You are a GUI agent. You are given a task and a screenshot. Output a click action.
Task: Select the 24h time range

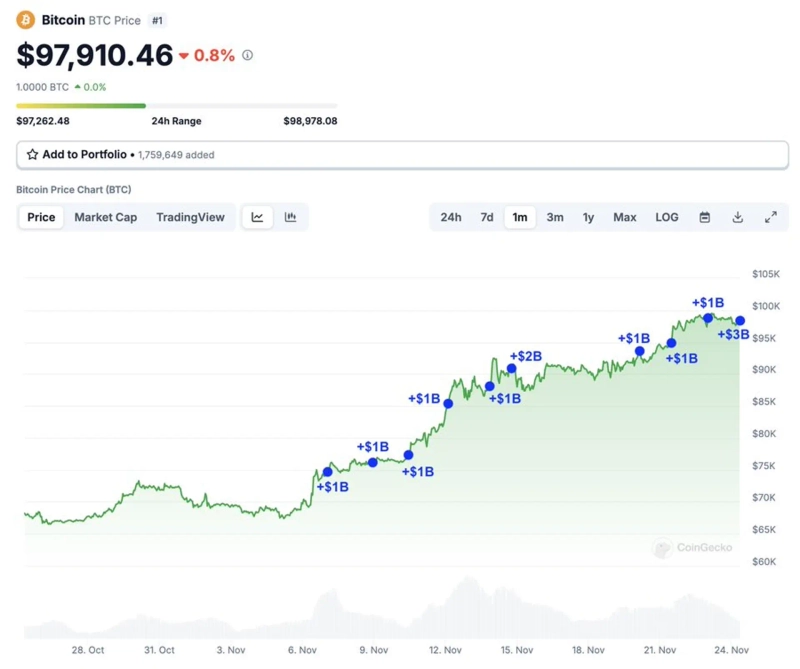click(x=451, y=217)
